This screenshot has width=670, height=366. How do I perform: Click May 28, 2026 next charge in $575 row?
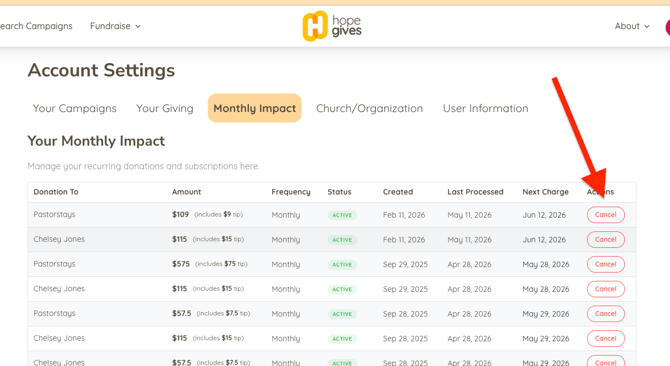(x=546, y=264)
